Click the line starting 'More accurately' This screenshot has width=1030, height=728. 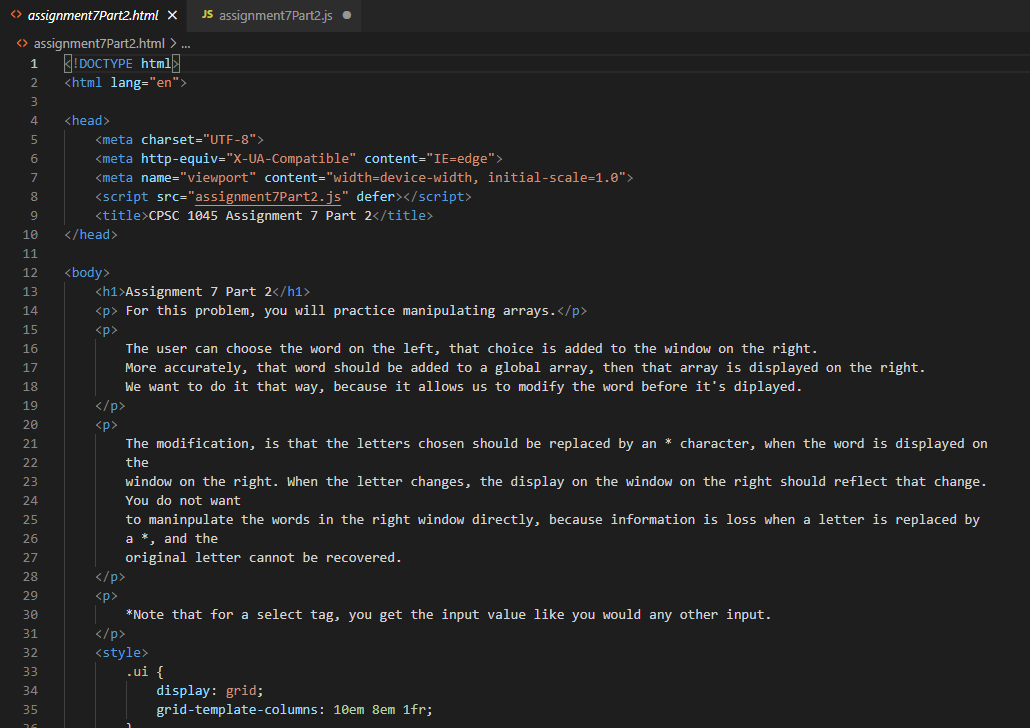(525, 368)
